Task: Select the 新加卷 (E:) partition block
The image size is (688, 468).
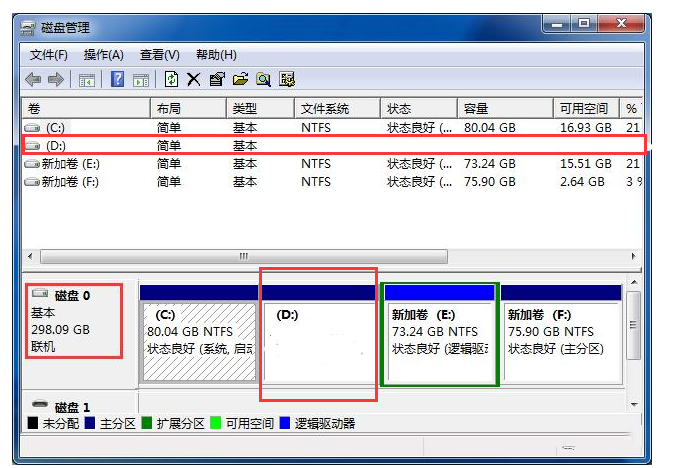Action: [440, 335]
